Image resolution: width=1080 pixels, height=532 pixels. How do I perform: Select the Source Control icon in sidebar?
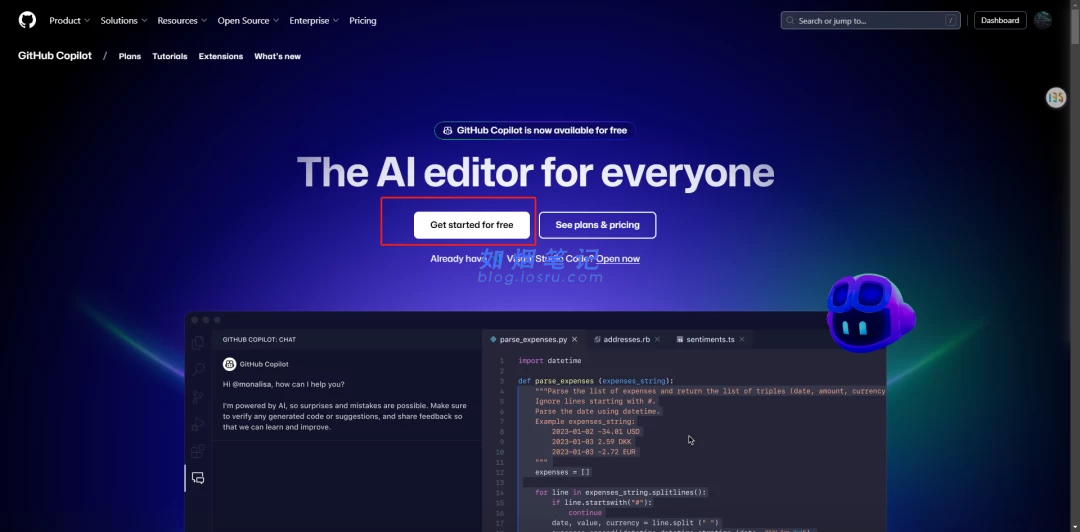coord(198,396)
